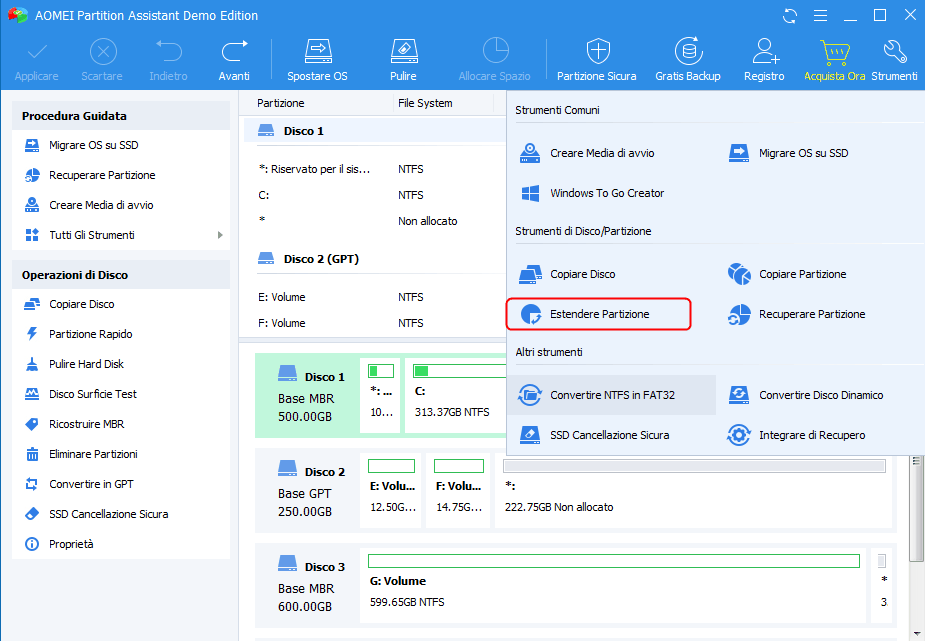Open the hamburger menu in the title bar
This screenshot has width=925, height=641.
tap(820, 16)
